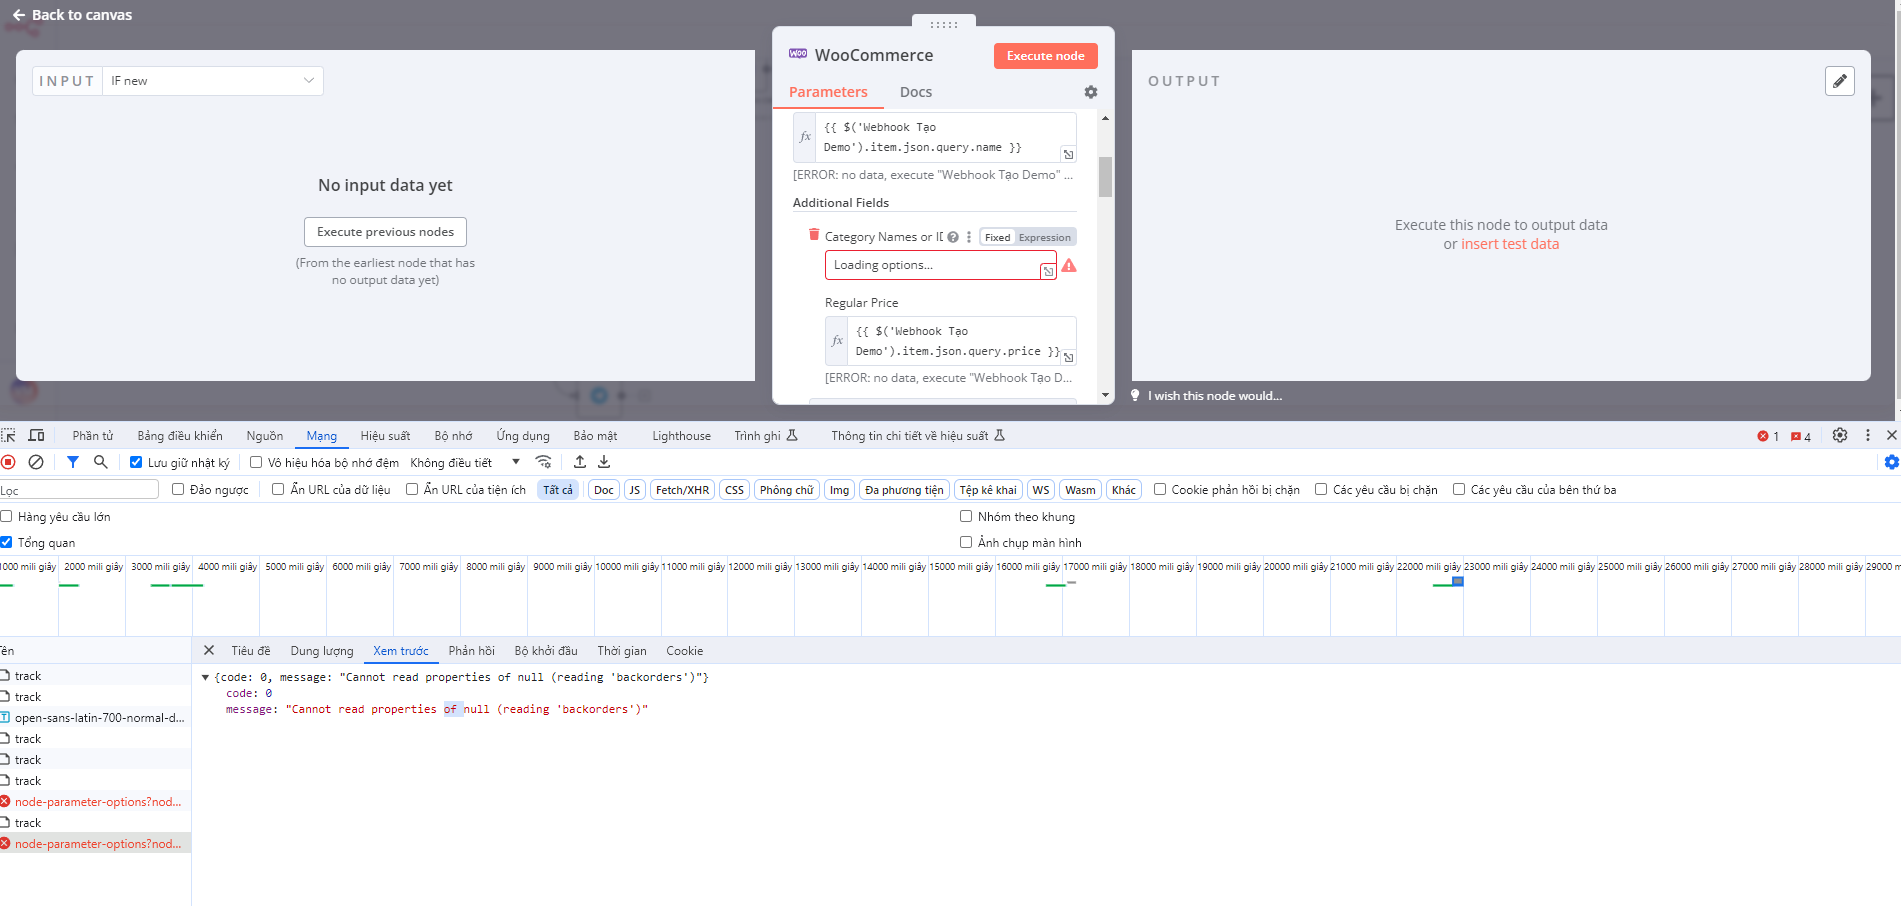The height and width of the screenshot is (906, 1901).
Task: Open WooCommerce node settings gear
Action: point(1091,92)
